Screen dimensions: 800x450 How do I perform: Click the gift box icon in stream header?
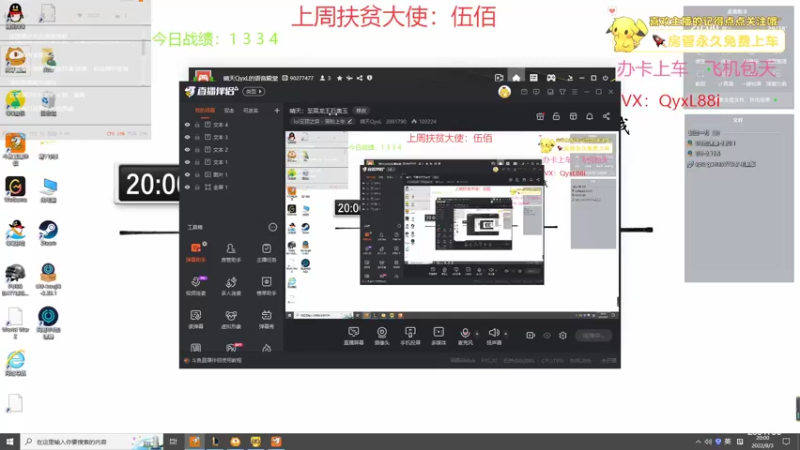(540, 116)
